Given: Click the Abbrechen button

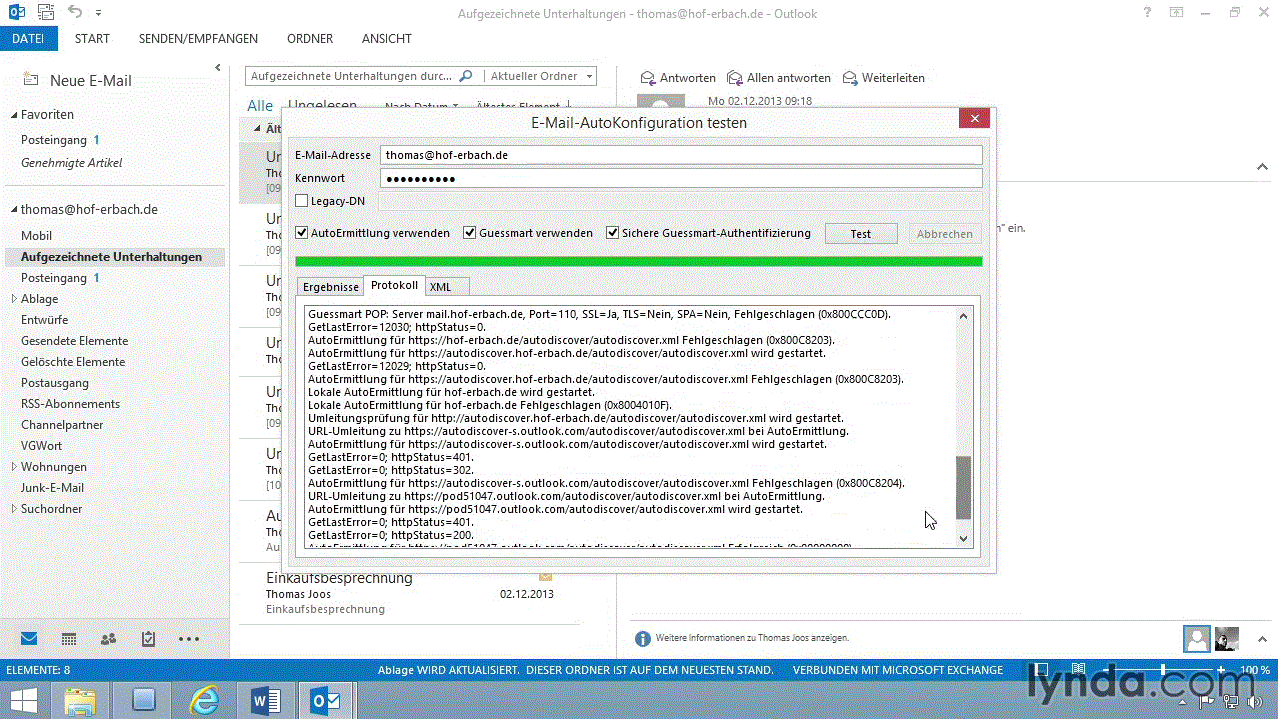Looking at the screenshot, I should (x=945, y=233).
